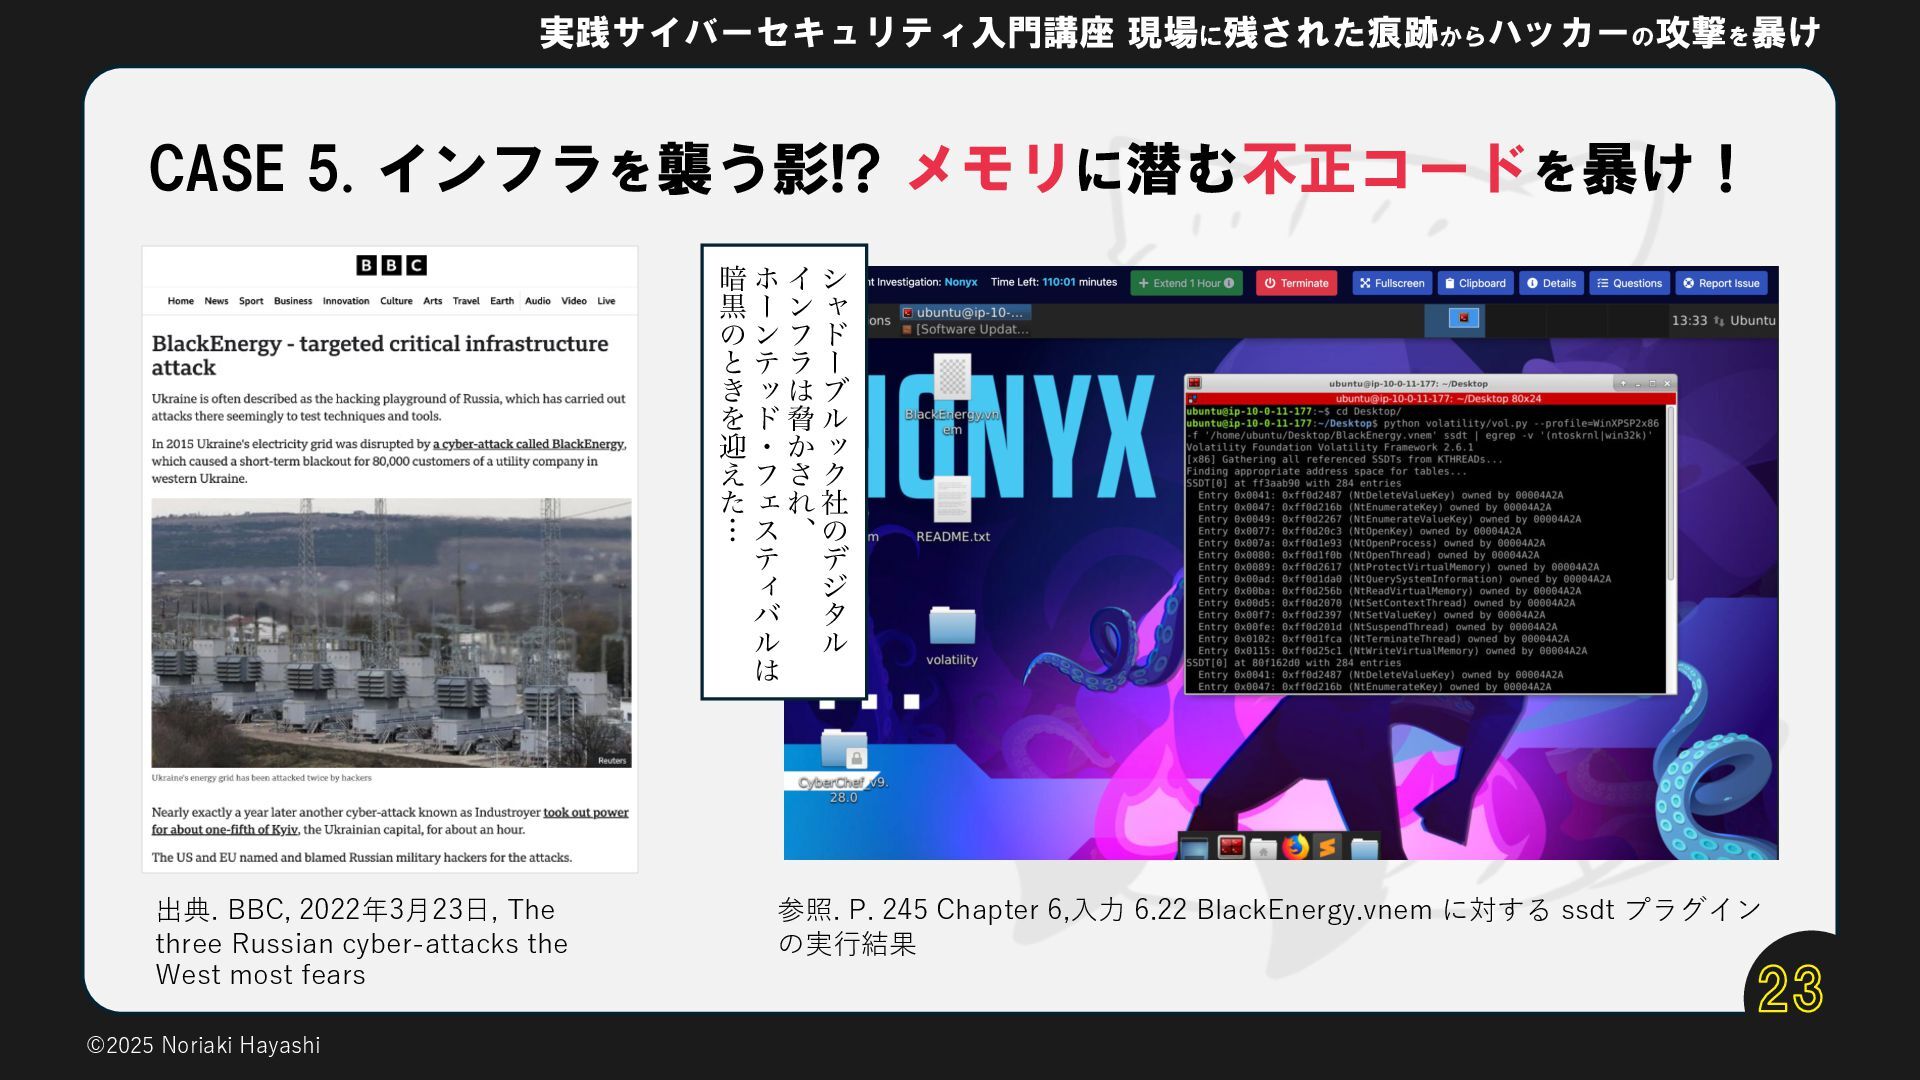Launch Sublime Text from the dock
1920x1080 pixels.
pyautogui.click(x=1328, y=848)
